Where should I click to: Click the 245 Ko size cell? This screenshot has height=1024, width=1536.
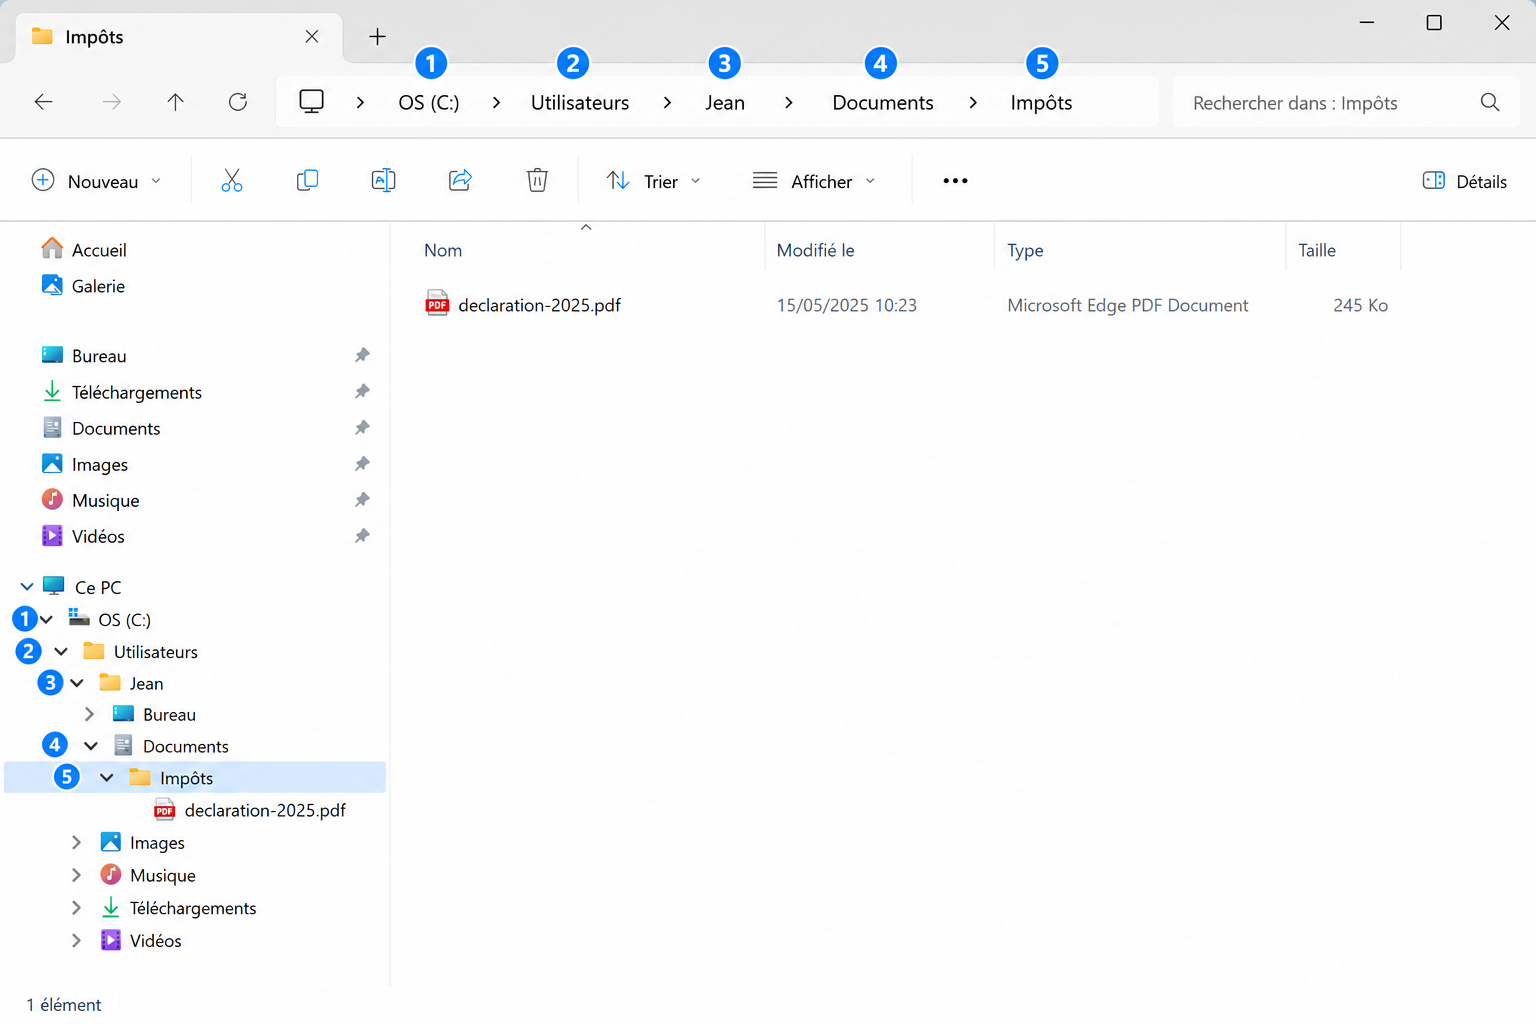1360,305
